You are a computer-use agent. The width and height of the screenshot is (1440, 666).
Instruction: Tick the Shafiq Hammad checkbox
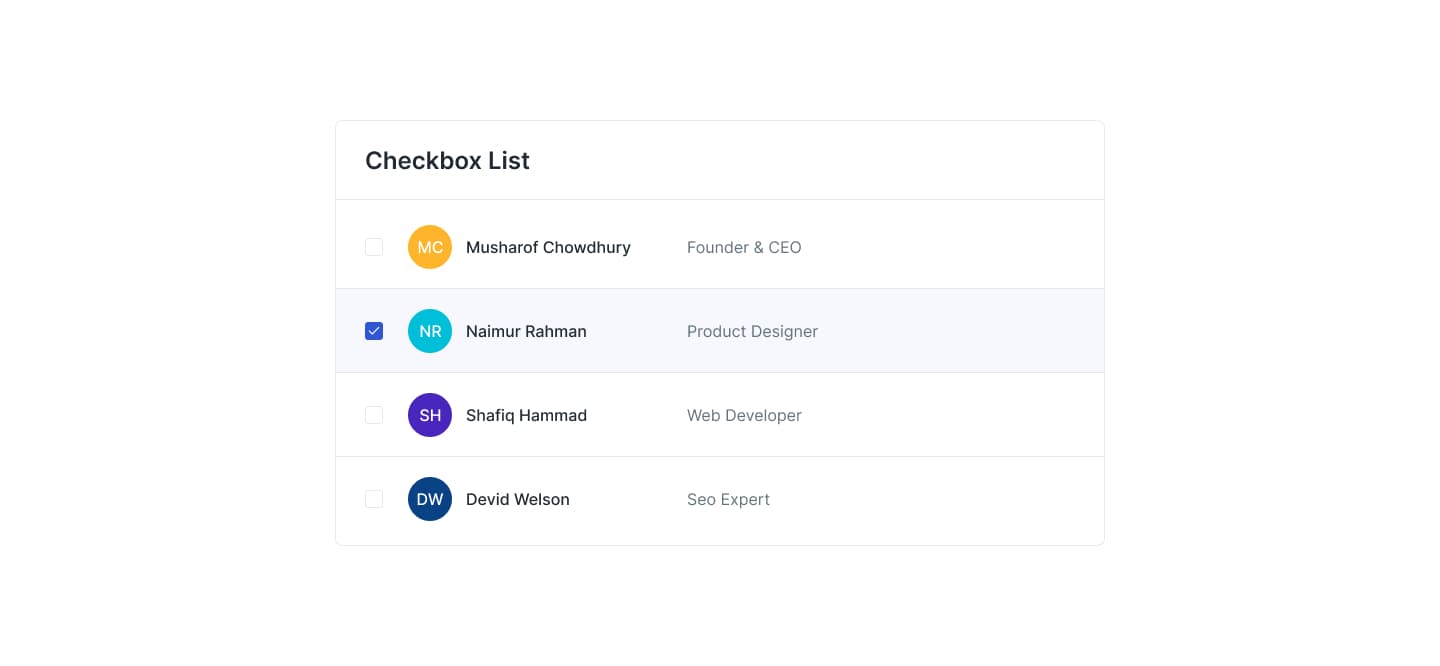pos(374,415)
